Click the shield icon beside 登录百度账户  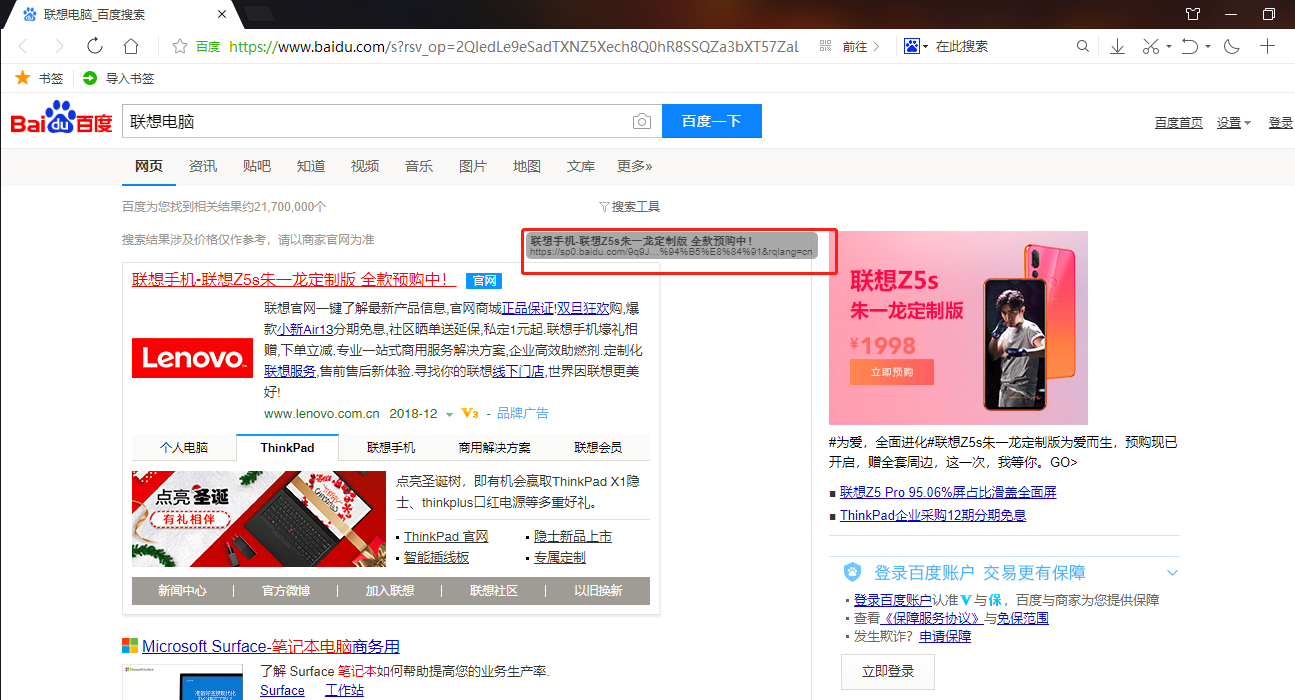click(x=852, y=572)
